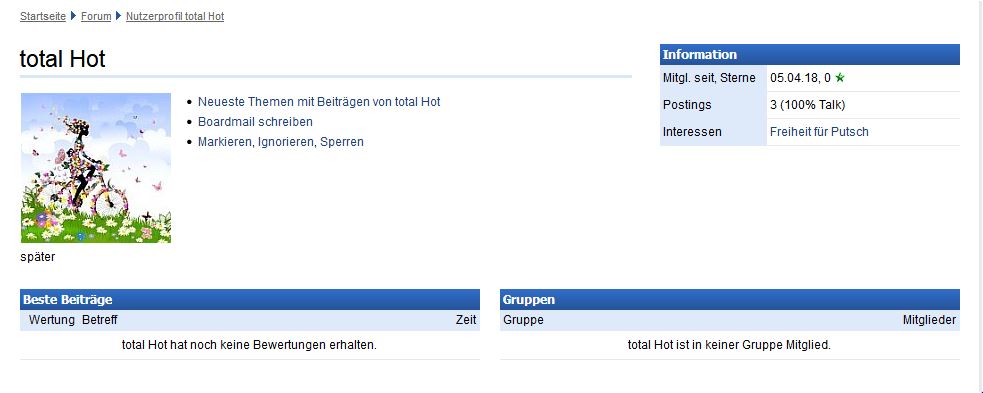Image resolution: width=983 pixels, height=393 pixels.
Task: Go to the Startseite breadcrumb link
Action: click(x=43, y=16)
